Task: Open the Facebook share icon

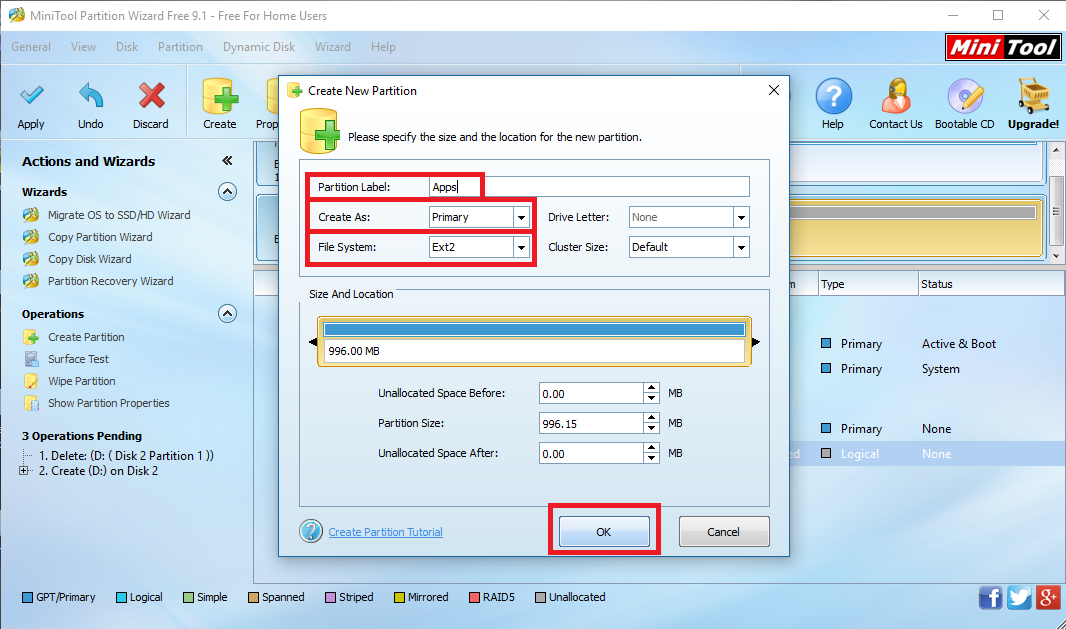Action: 991,598
